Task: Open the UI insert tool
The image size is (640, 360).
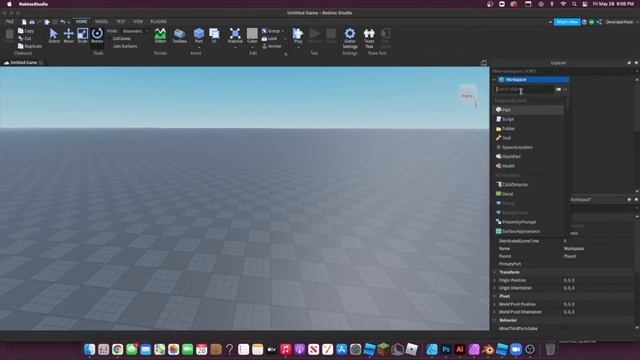Action: pyautogui.click(x=214, y=35)
